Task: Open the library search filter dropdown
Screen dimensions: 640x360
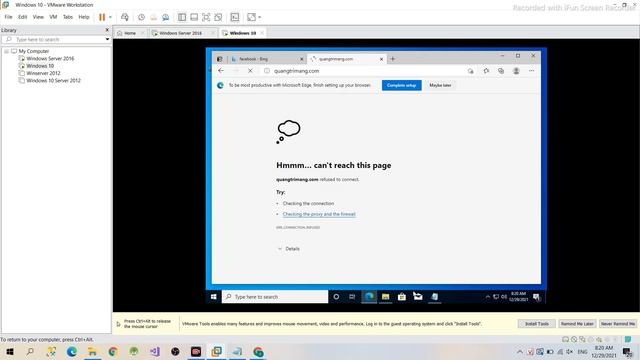Action: pos(107,40)
